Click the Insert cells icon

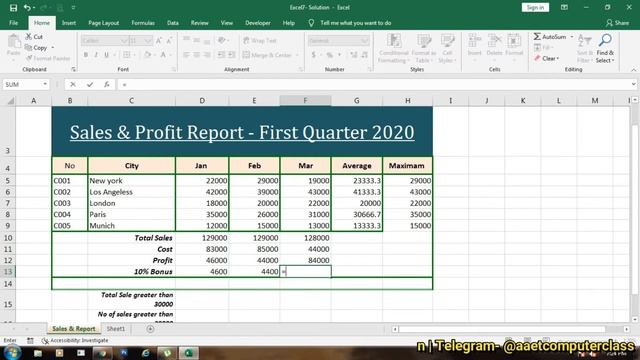(474, 41)
